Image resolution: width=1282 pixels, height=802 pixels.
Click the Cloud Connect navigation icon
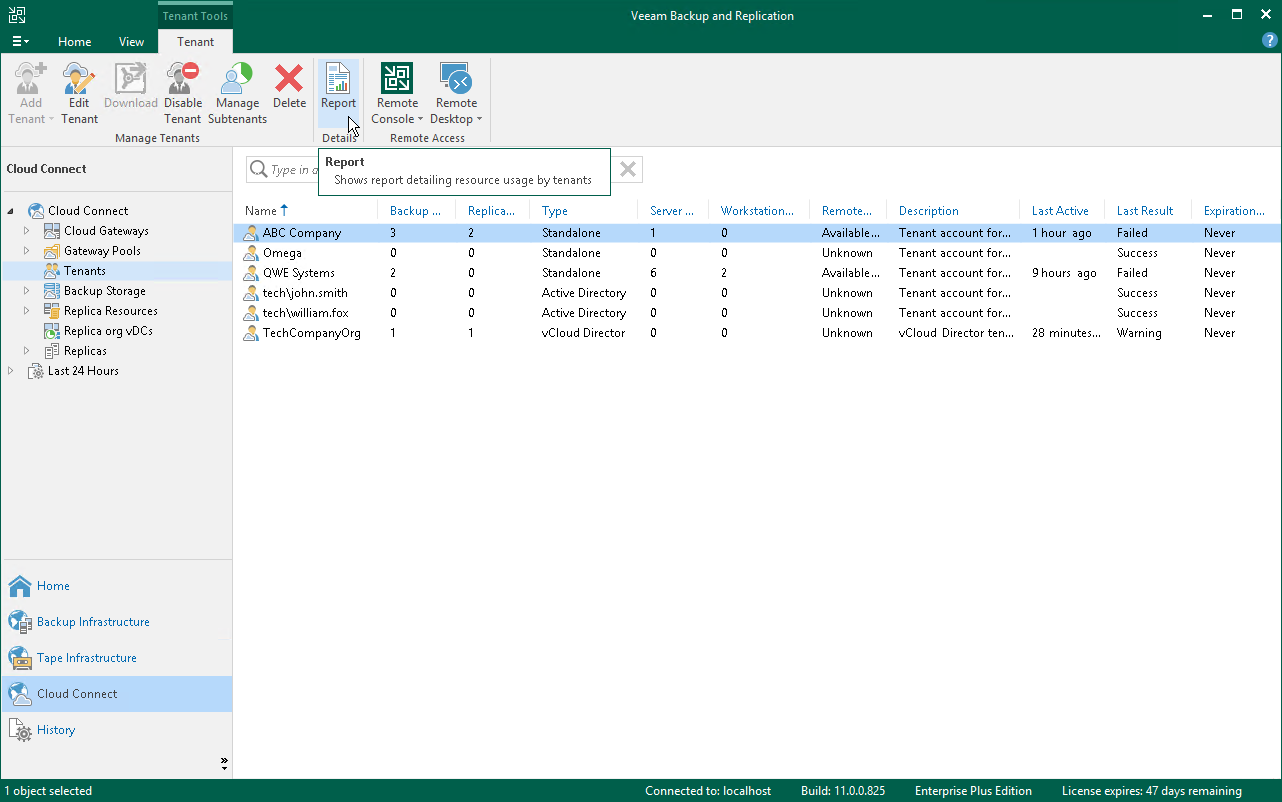coord(20,694)
